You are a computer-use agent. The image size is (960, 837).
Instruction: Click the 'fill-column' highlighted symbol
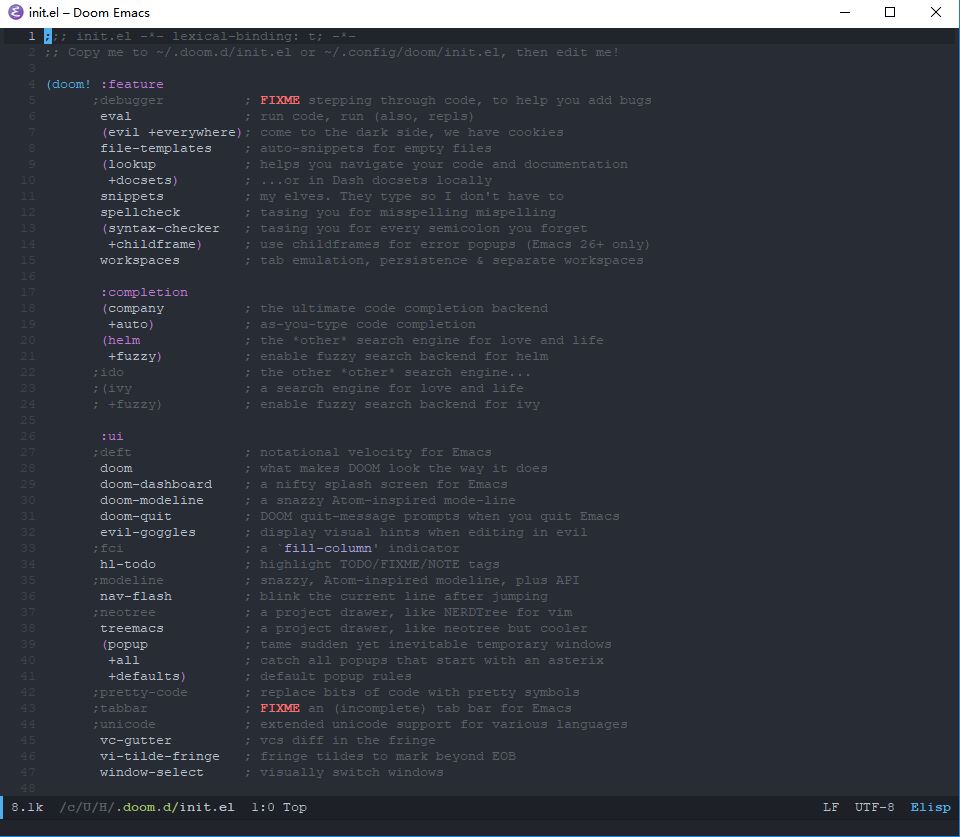[328, 549]
